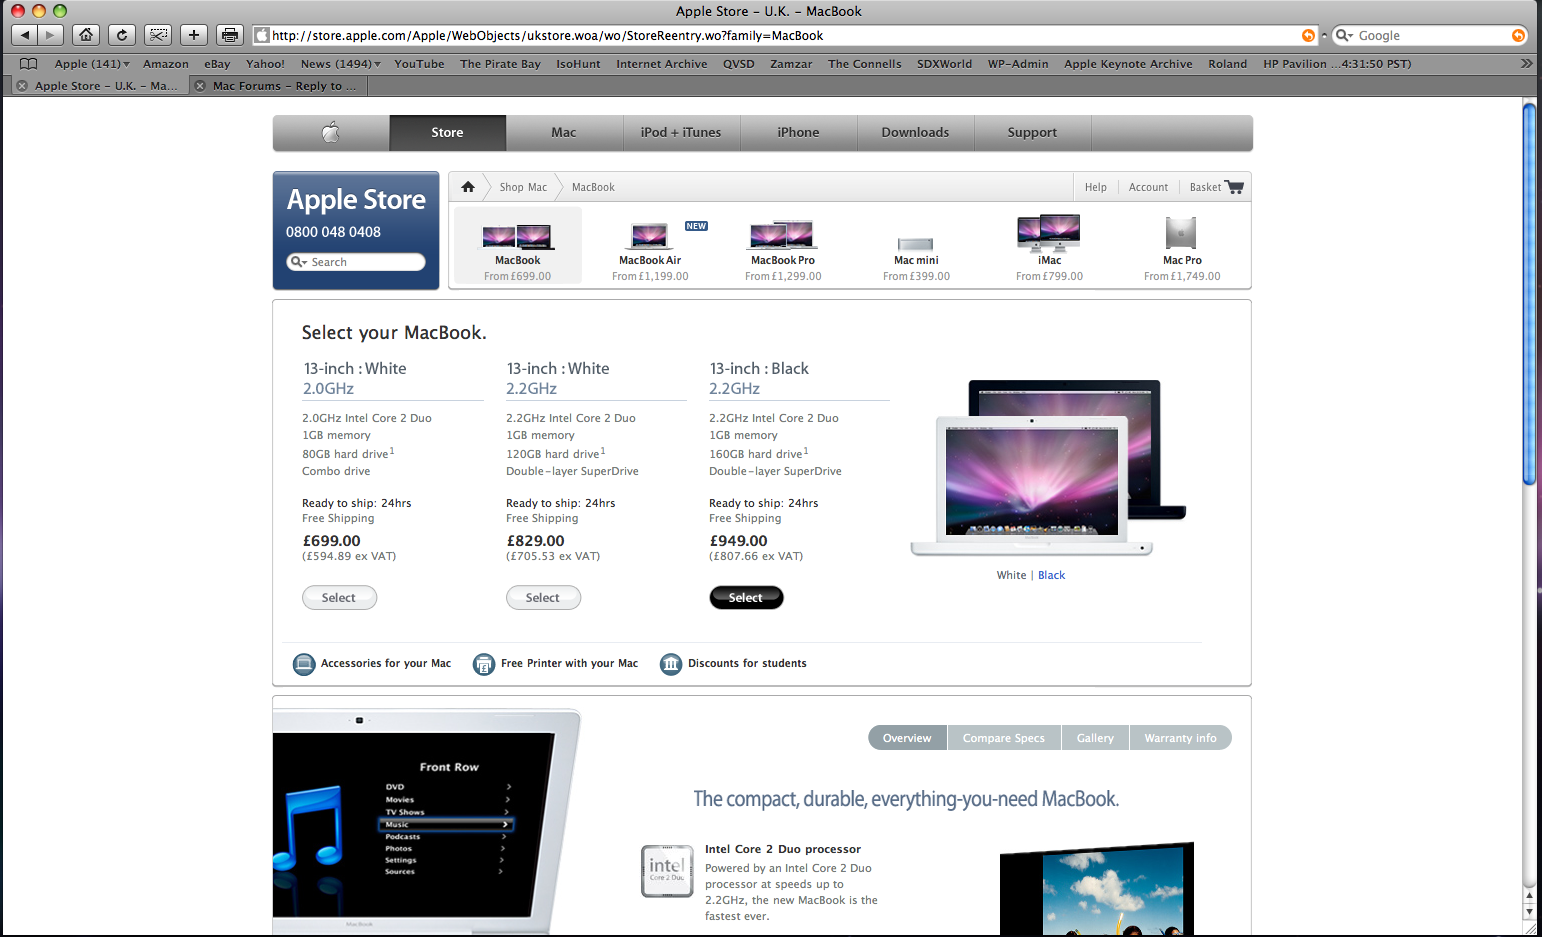Open the Downloads navigation tab
This screenshot has width=1542, height=937.
point(915,133)
